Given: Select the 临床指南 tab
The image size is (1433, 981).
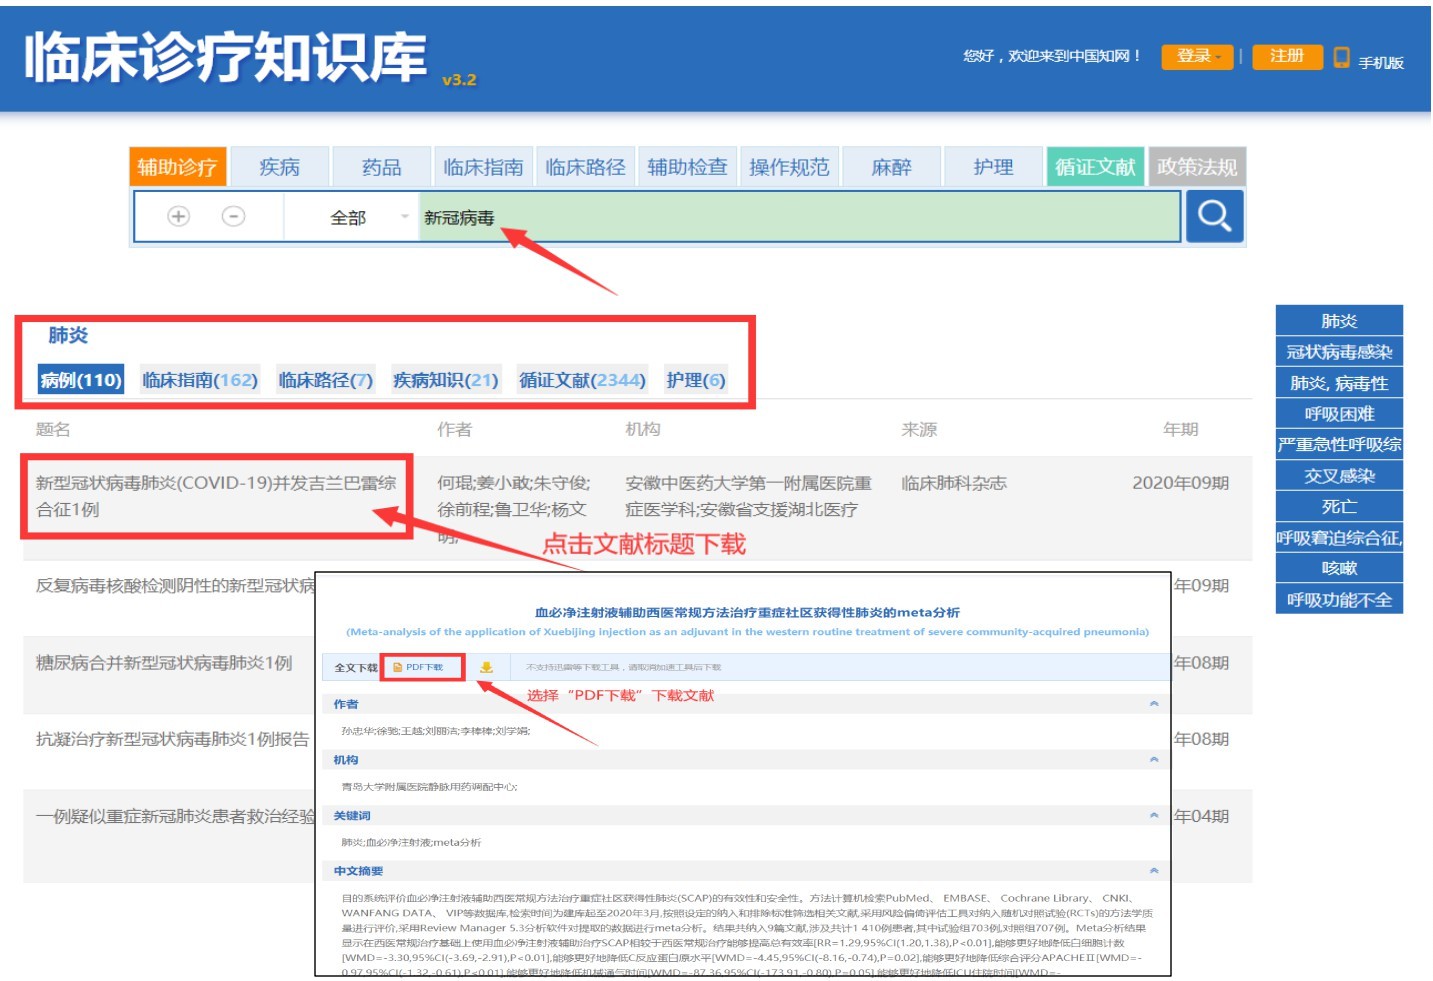Looking at the screenshot, I should coord(483,167).
